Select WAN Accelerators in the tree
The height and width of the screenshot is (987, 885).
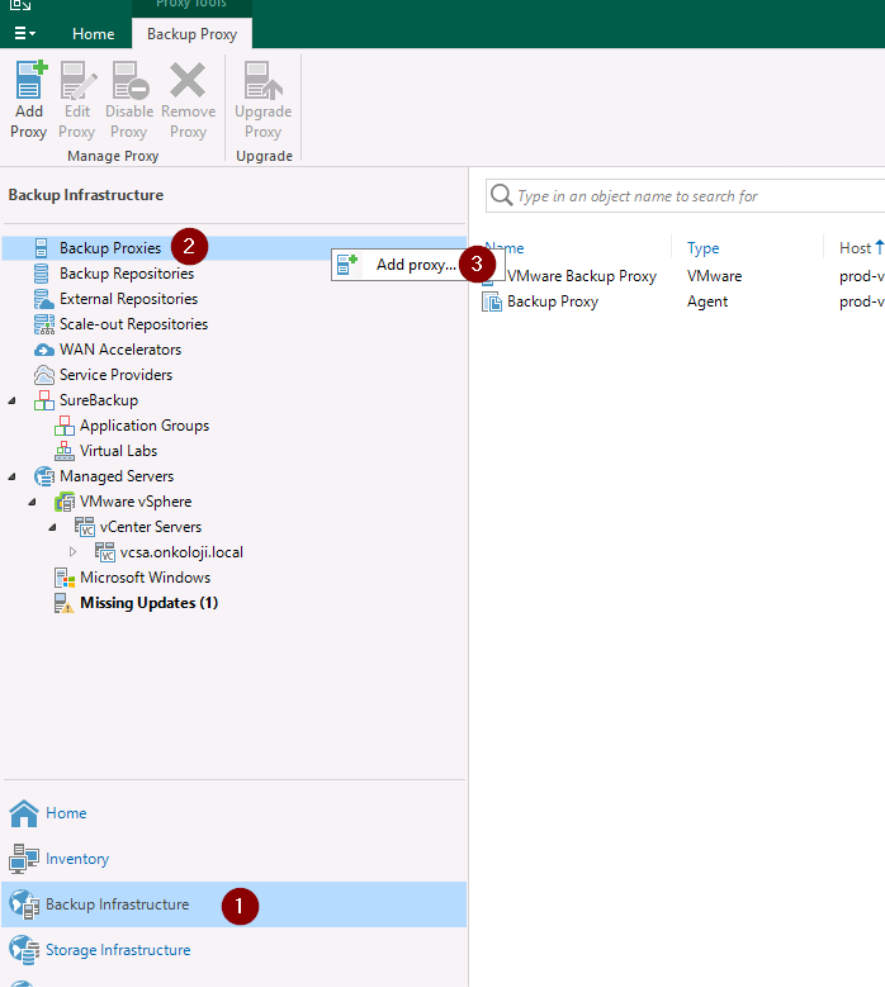[x=120, y=349]
